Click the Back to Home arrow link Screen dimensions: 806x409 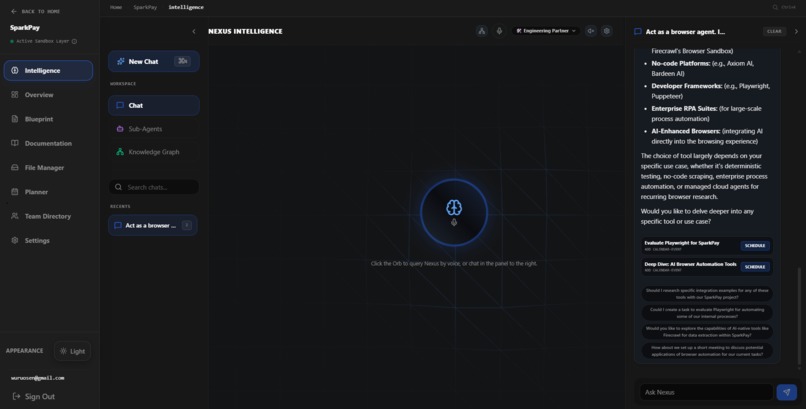click(x=35, y=11)
